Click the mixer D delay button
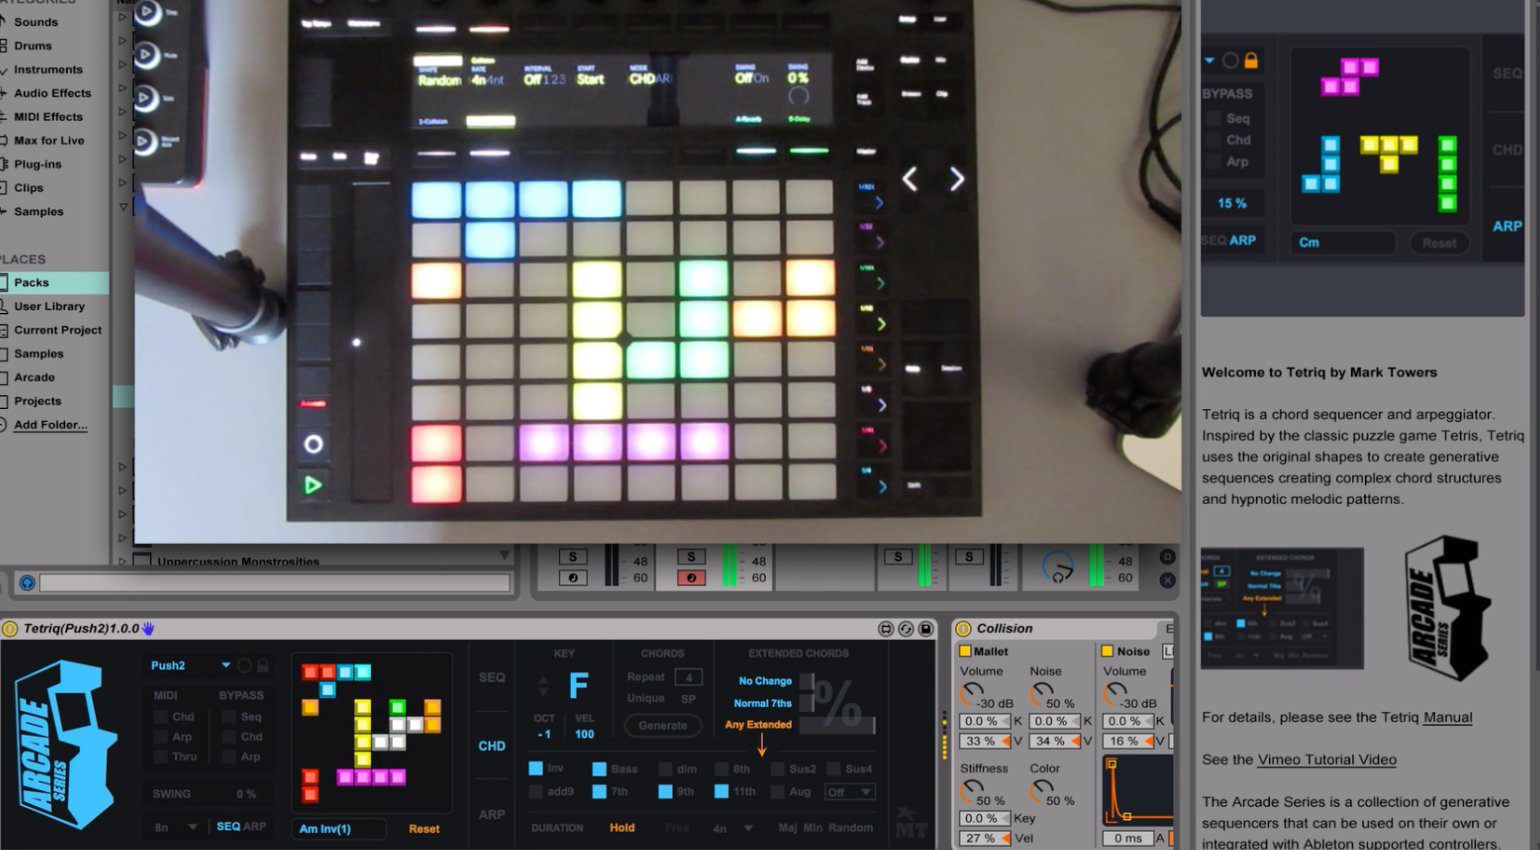 pos(1167,557)
